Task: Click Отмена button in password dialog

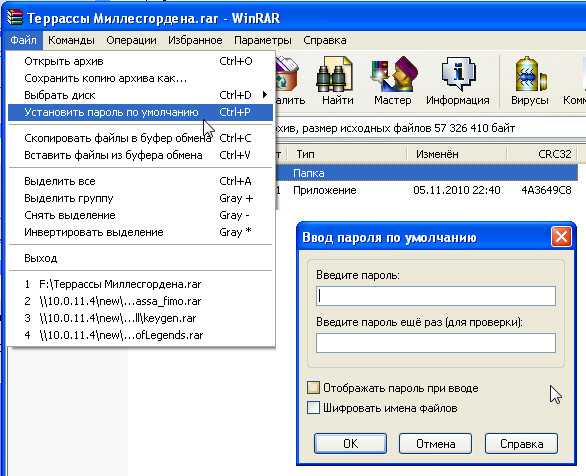Action: tap(435, 443)
